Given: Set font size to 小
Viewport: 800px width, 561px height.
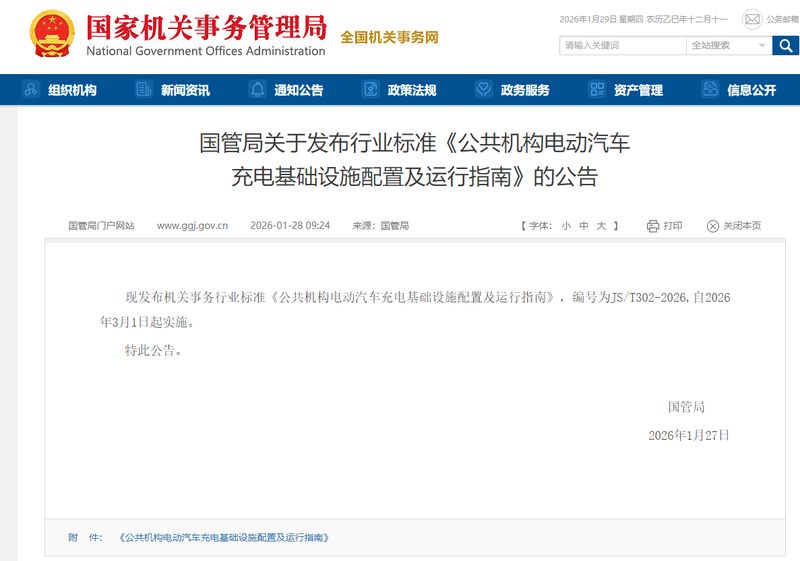Looking at the screenshot, I should (x=566, y=225).
